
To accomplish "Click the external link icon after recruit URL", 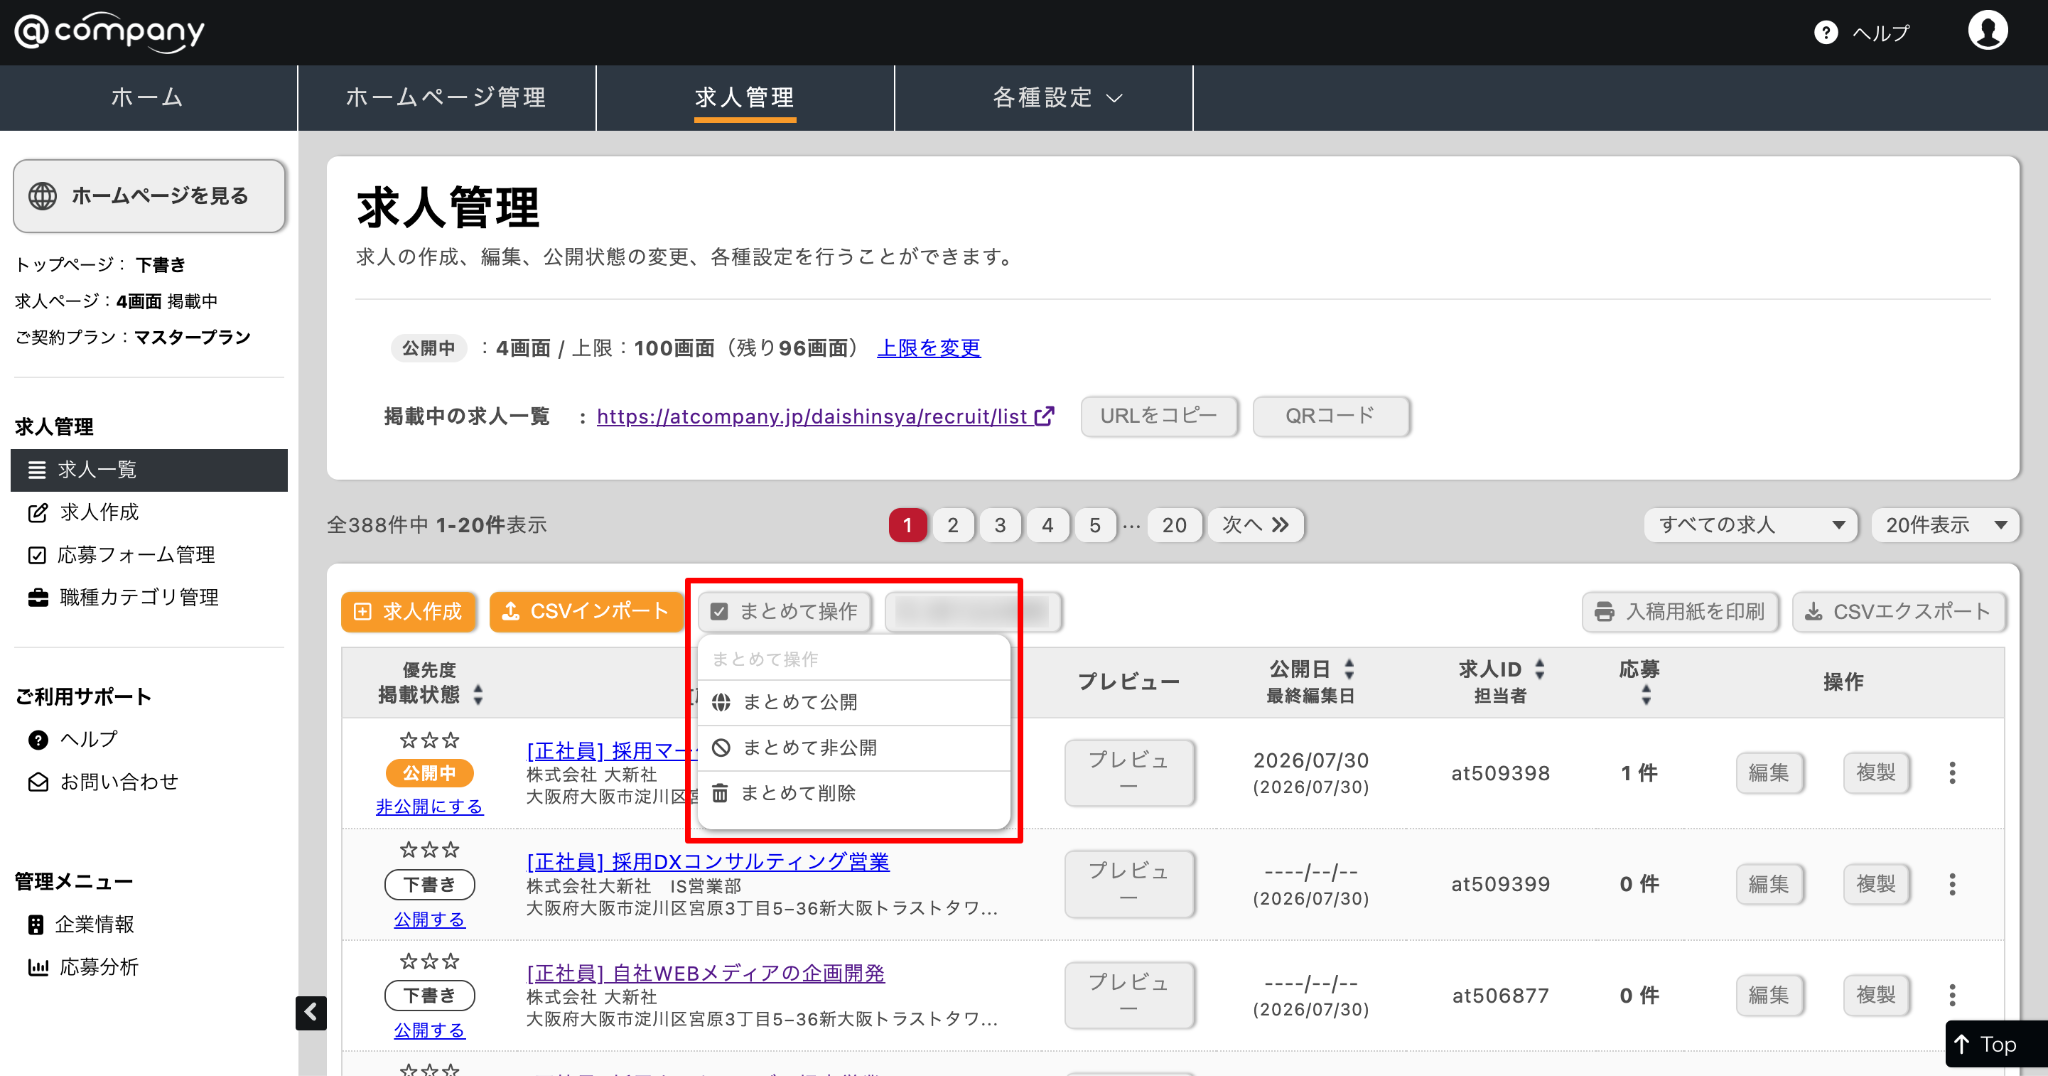I will pos(1044,416).
